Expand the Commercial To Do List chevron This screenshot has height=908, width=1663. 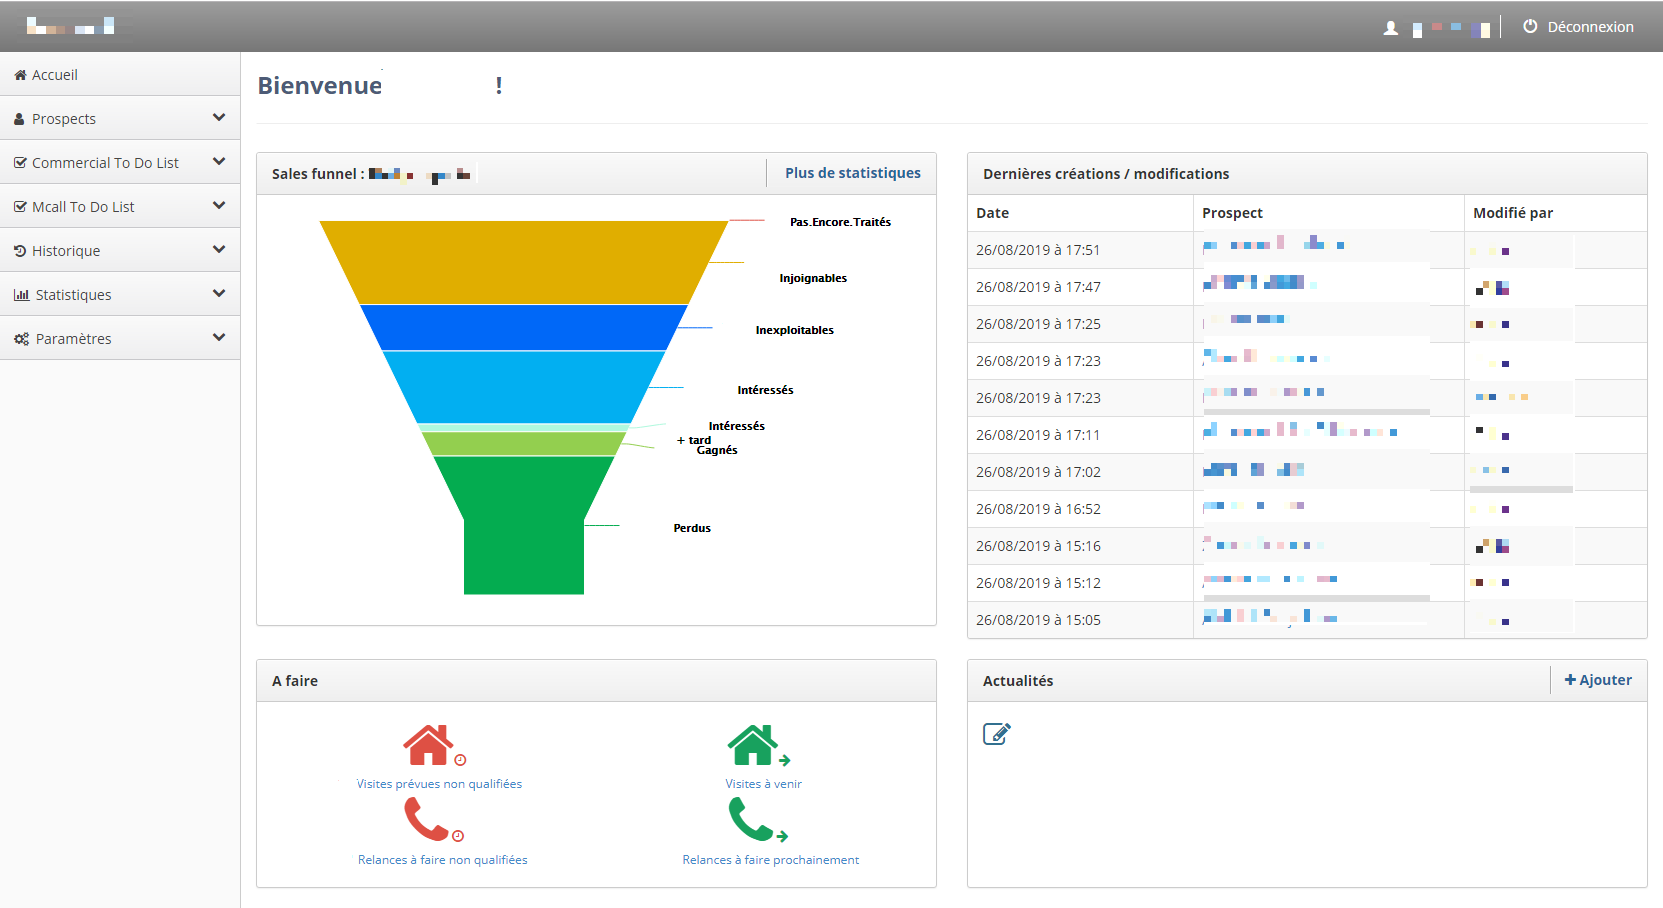219,162
